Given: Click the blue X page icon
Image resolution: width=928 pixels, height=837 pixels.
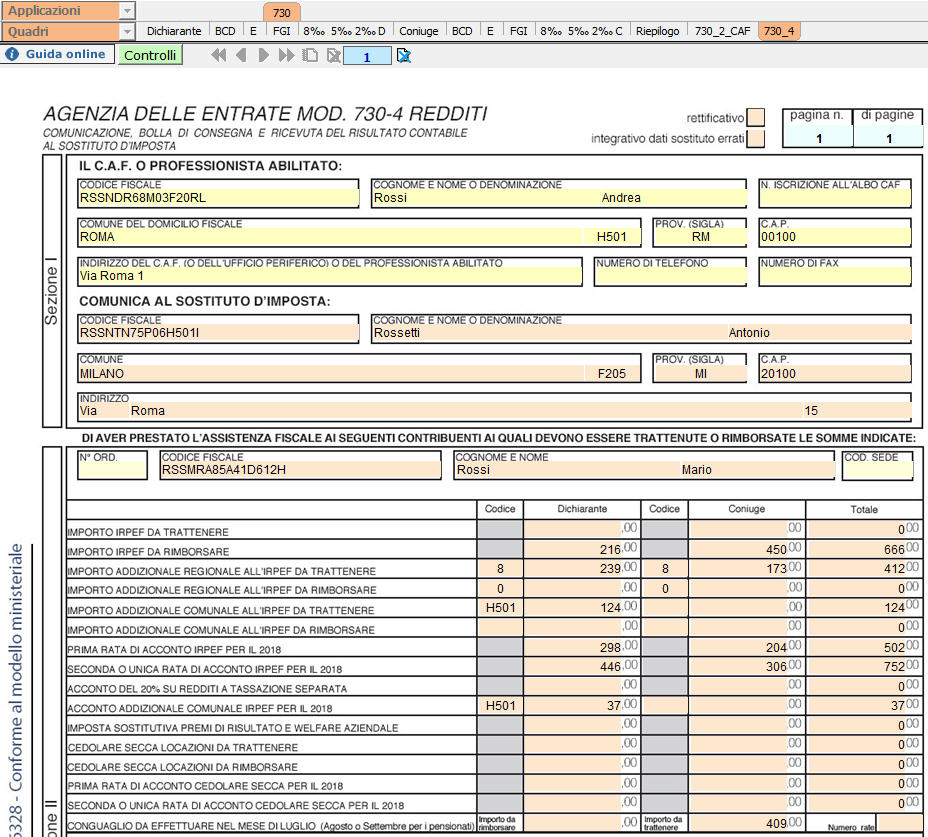Looking at the screenshot, I should tap(404, 56).
